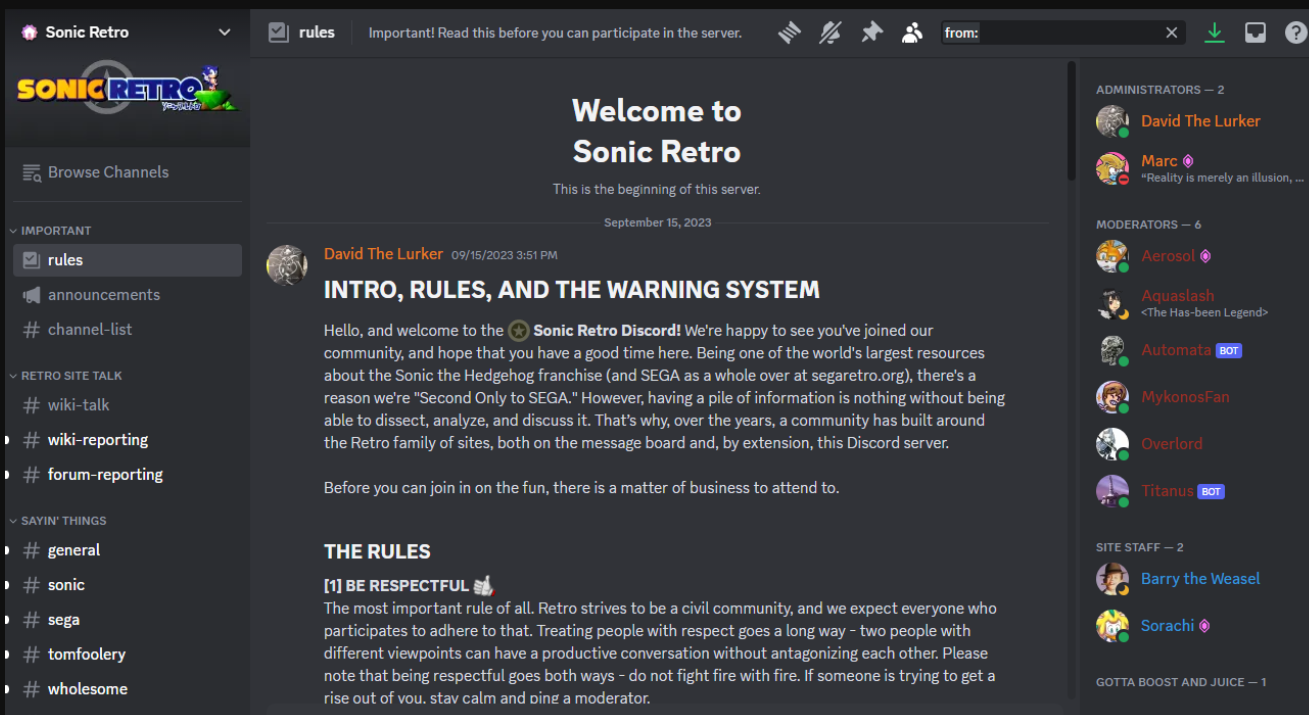Click the 'September 15, 2023' date divider label
1309x715 pixels.
coord(657,222)
